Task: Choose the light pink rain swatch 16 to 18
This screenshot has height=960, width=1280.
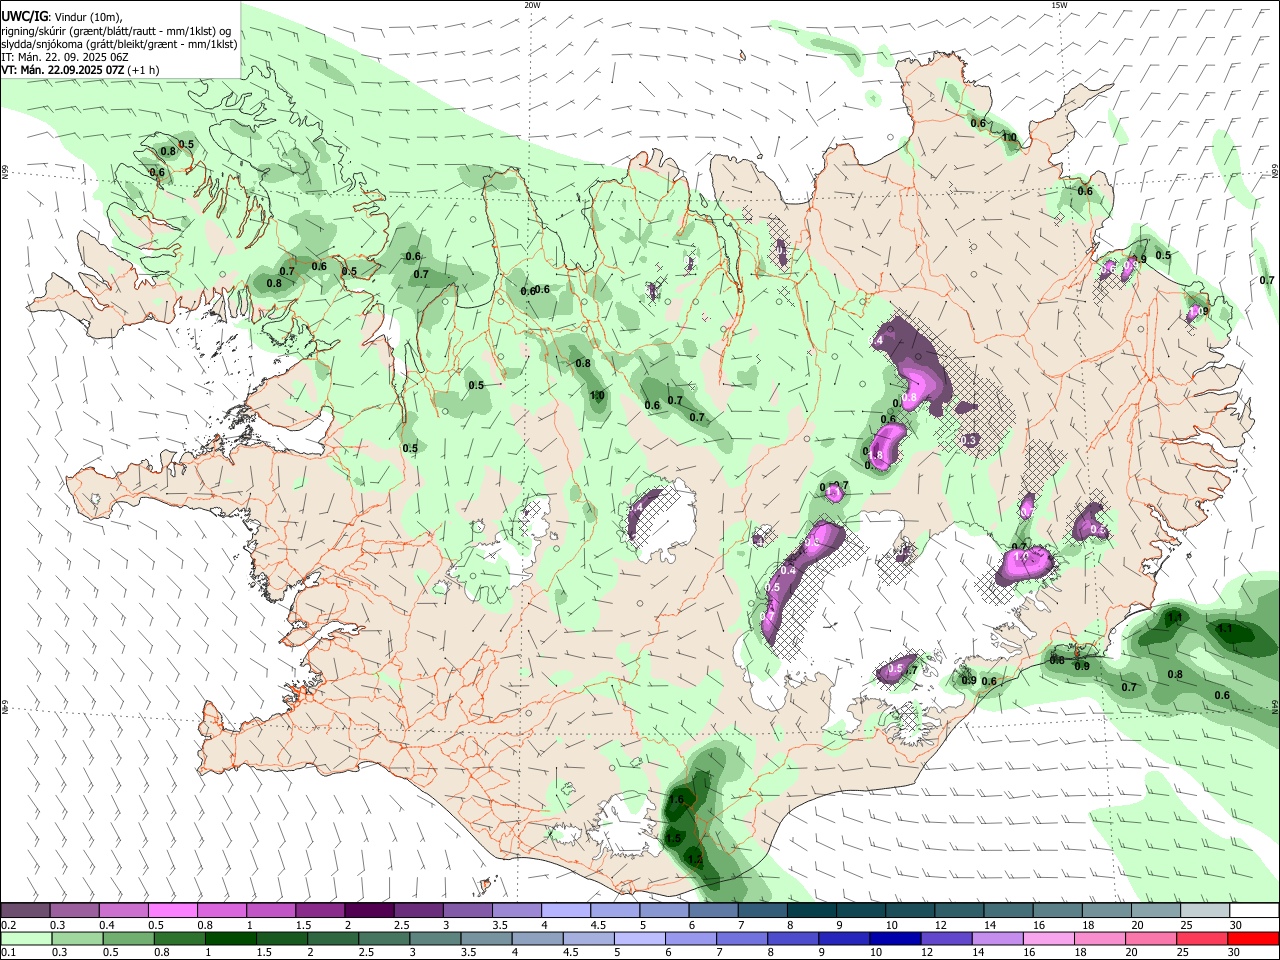Action: pos(1049,939)
